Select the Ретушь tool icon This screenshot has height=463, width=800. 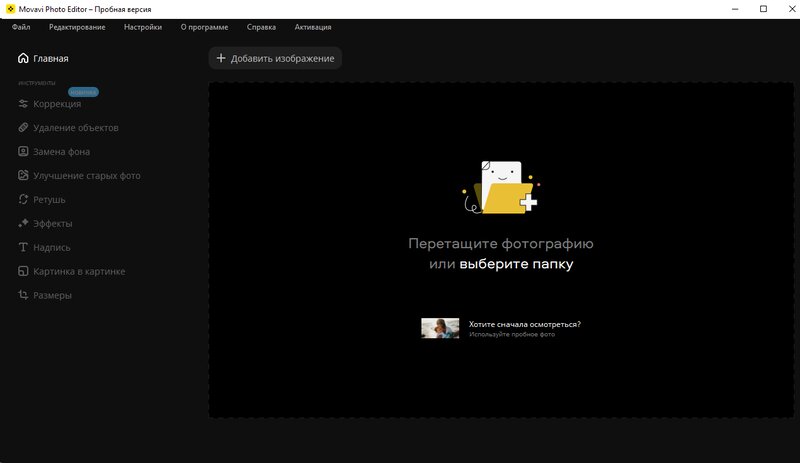(x=23, y=200)
